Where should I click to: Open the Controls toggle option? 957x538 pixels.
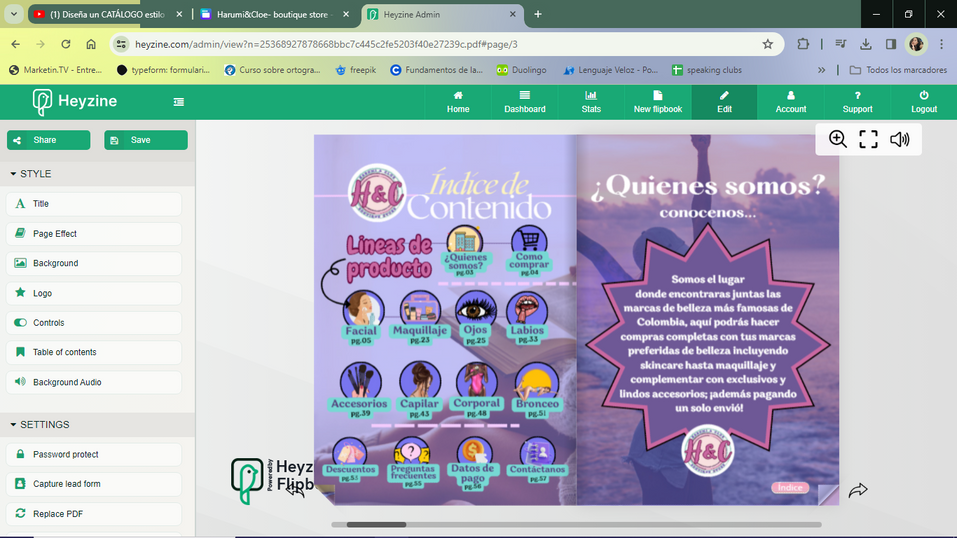pos(95,323)
